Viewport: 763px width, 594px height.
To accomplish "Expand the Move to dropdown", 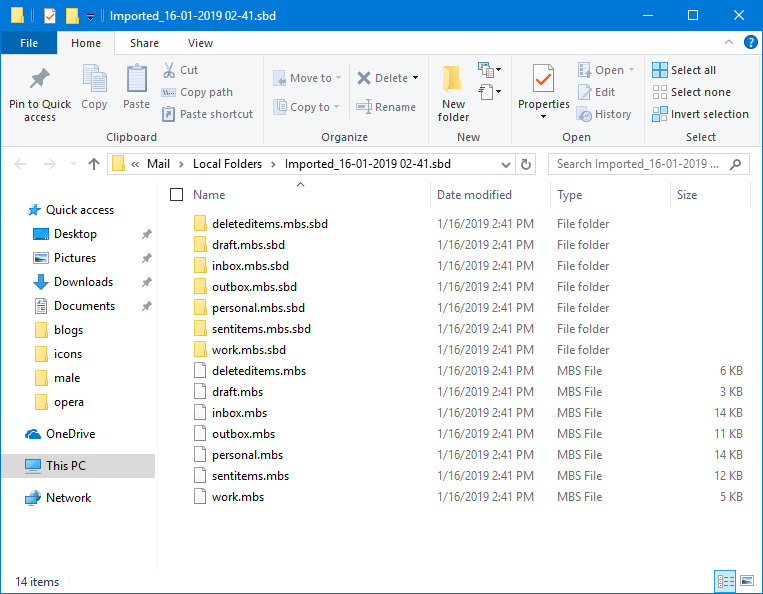I will (338, 78).
